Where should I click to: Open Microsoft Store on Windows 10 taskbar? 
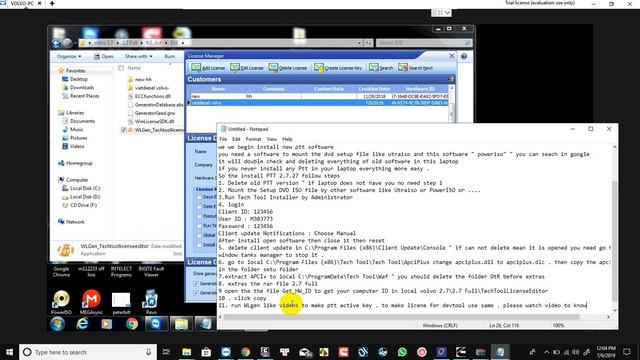coord(206,352)
